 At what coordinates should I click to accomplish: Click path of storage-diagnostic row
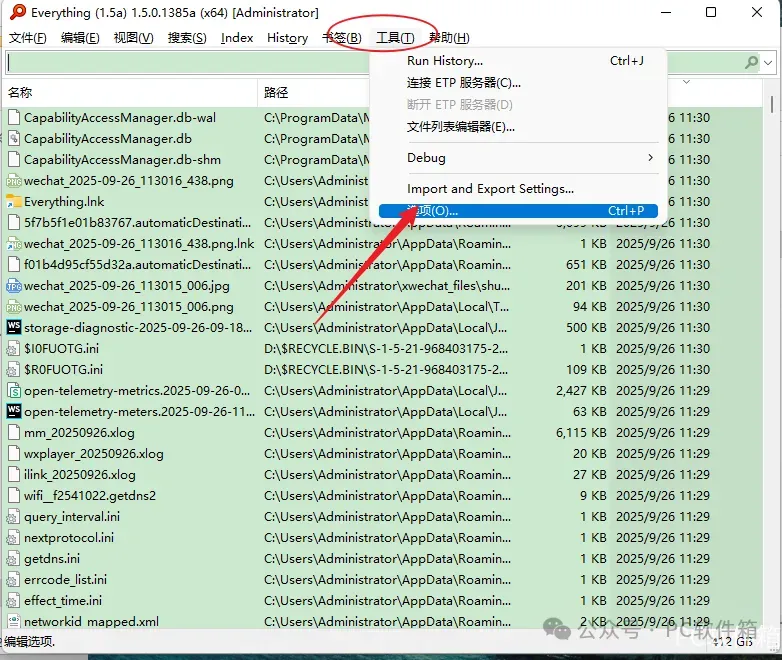[386, 328]
